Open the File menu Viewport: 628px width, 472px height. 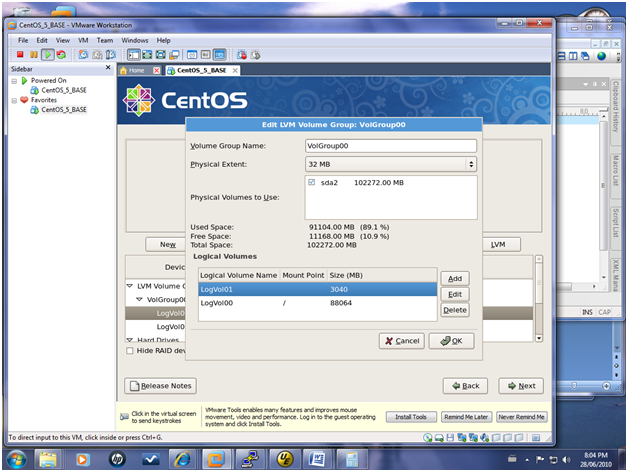click(23, 40)
